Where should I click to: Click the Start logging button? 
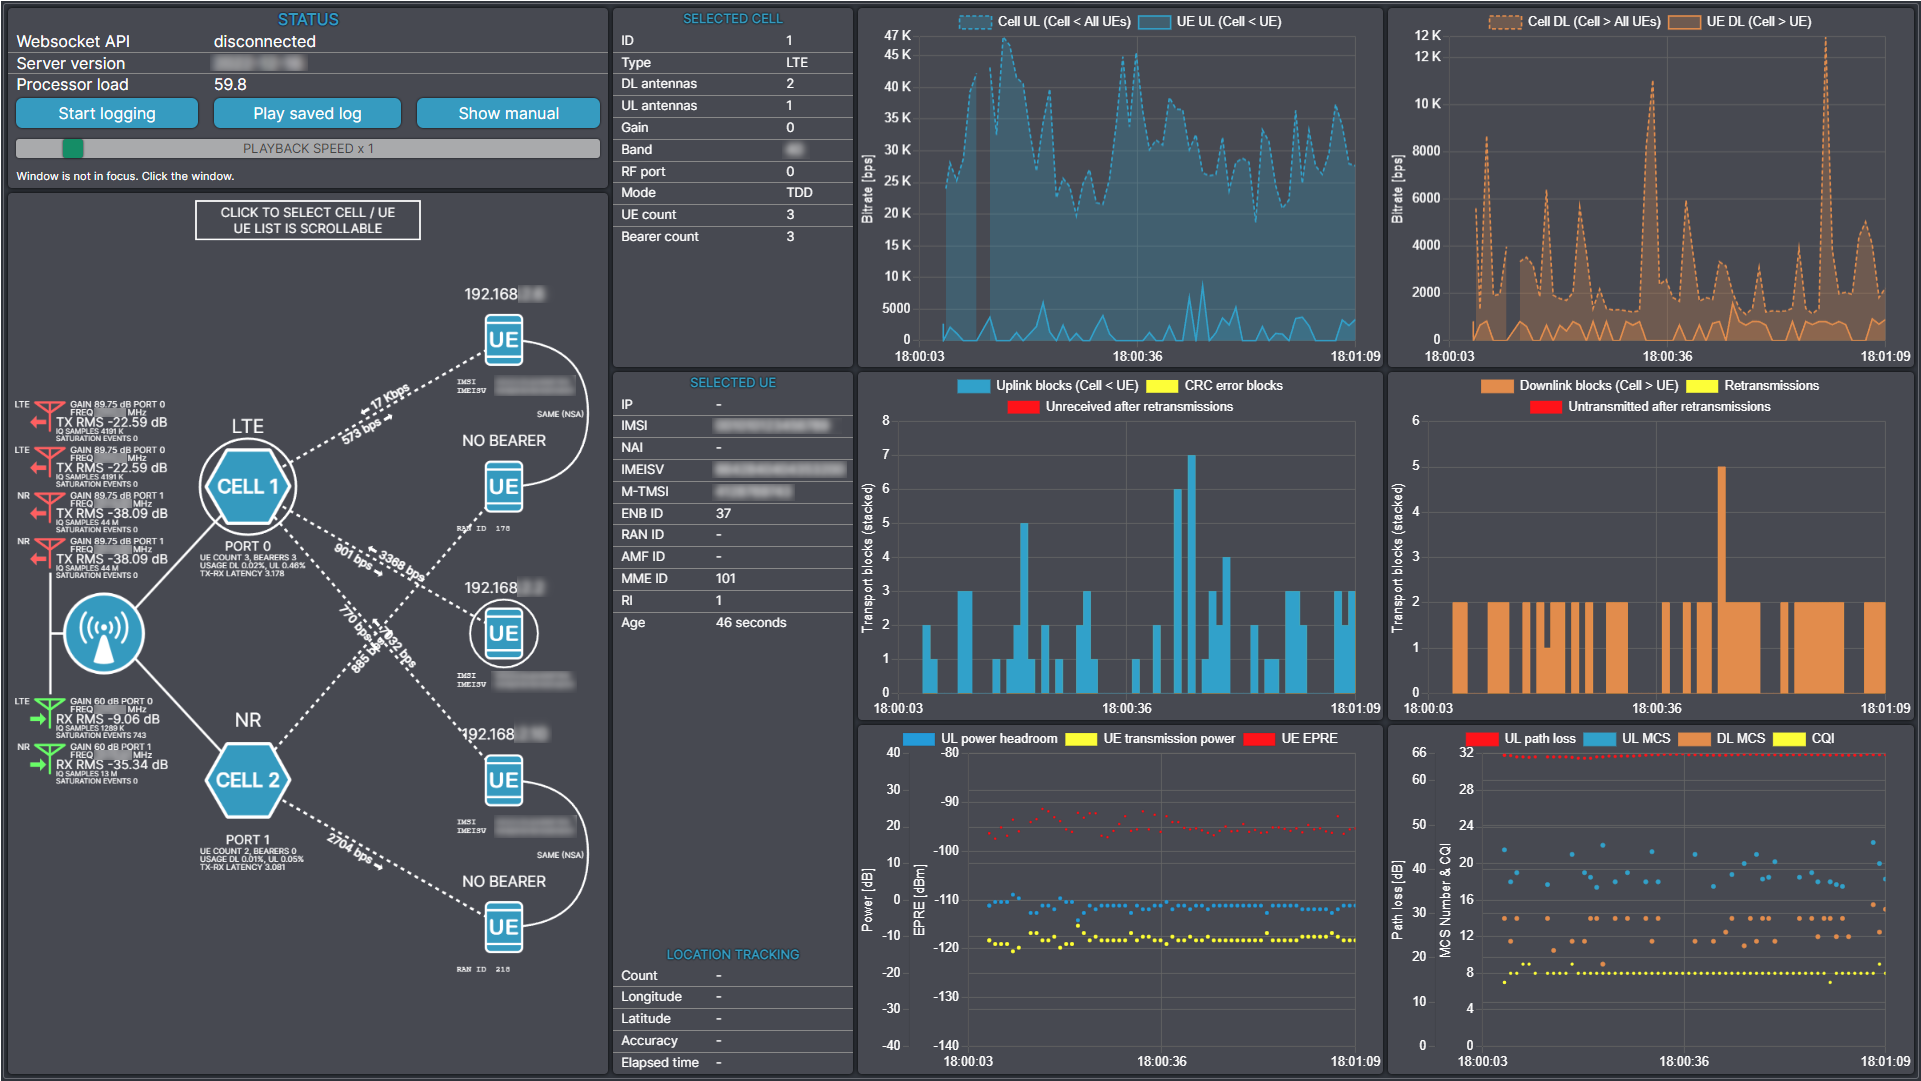[107, 114]
